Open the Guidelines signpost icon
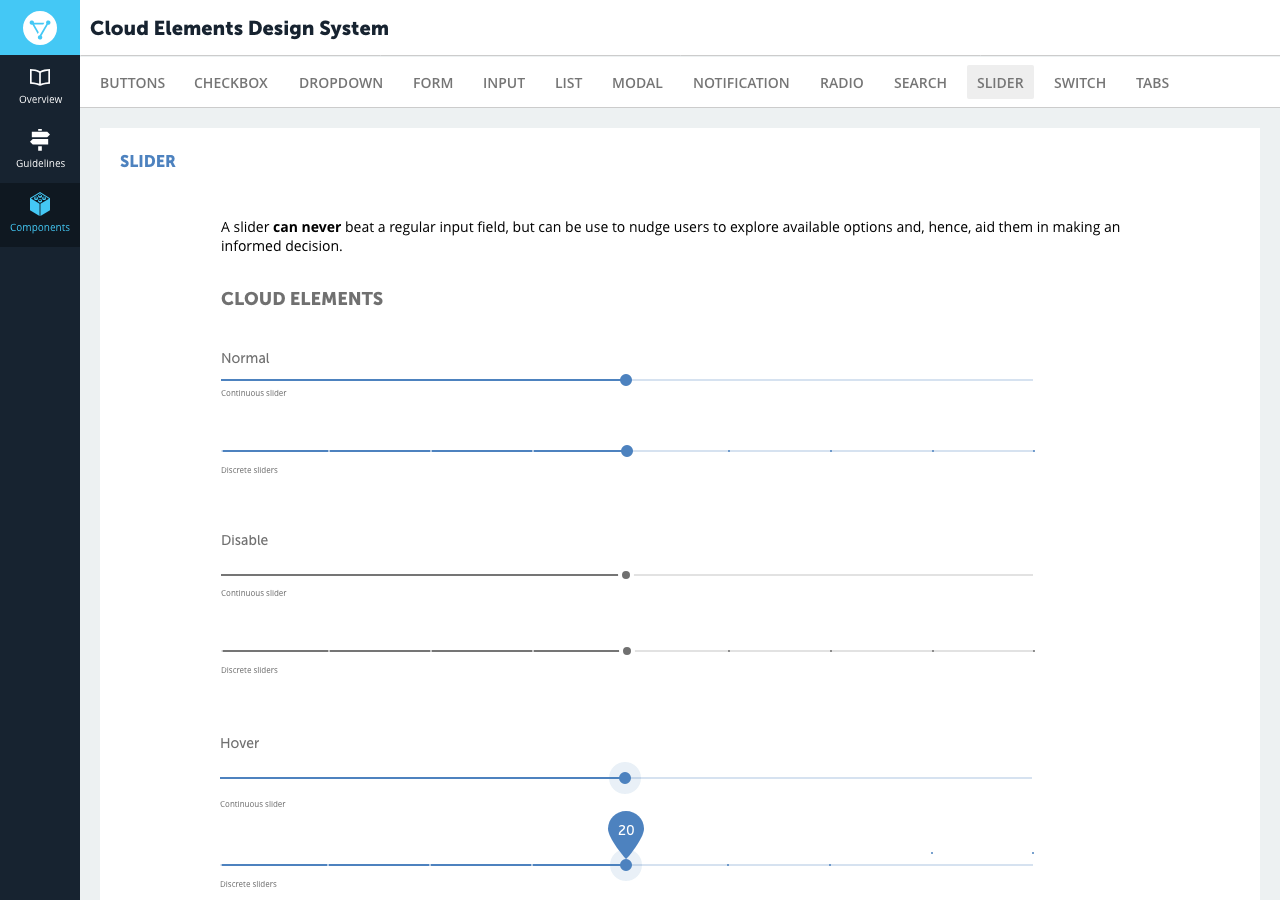The width and height of the screenshot is (1280, 900). (40, 140)
